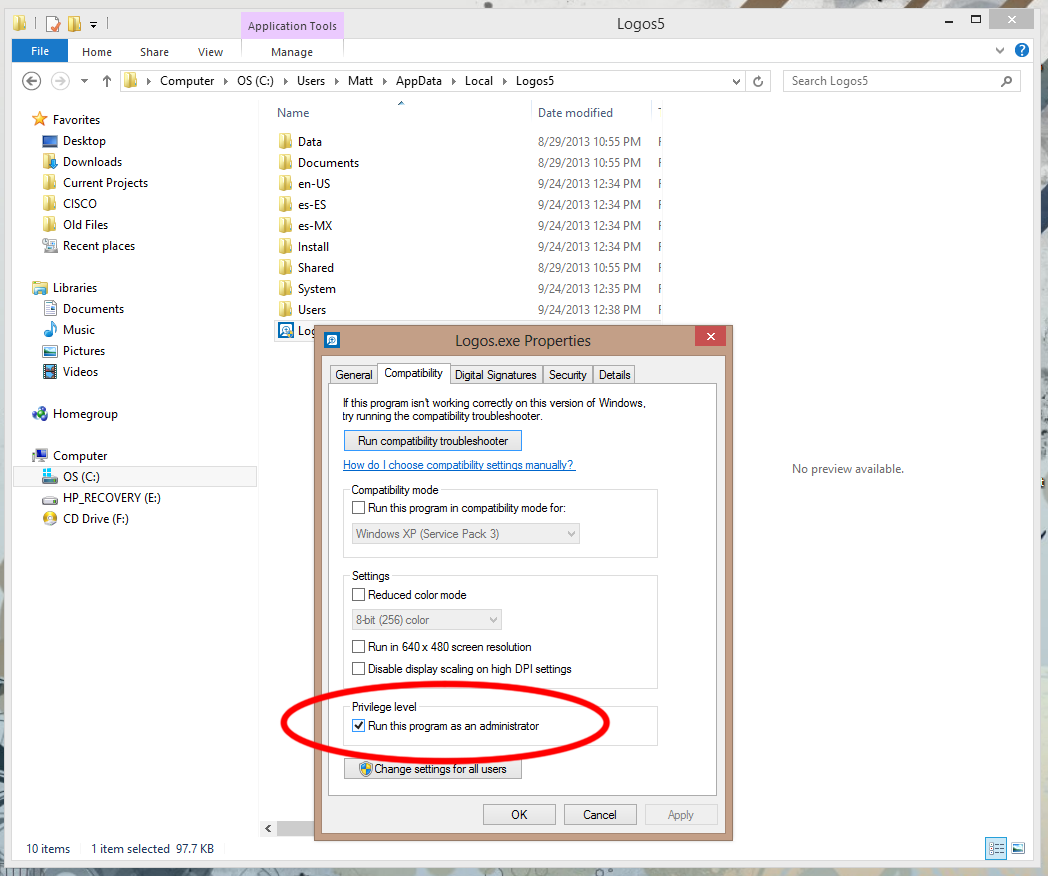Click the Forward navigation arrow
The height and width of the screenshot is (876, 1048).
click(60, 81)
